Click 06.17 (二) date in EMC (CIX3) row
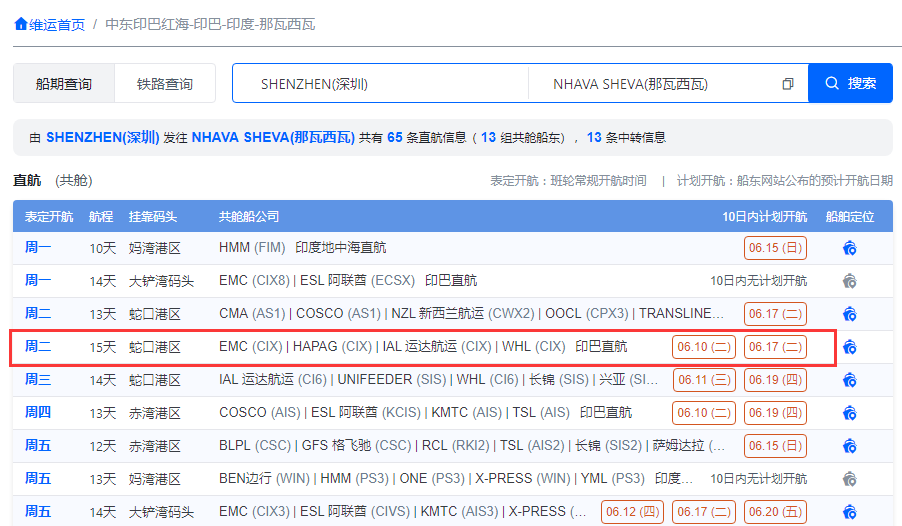 click(704, 512)
